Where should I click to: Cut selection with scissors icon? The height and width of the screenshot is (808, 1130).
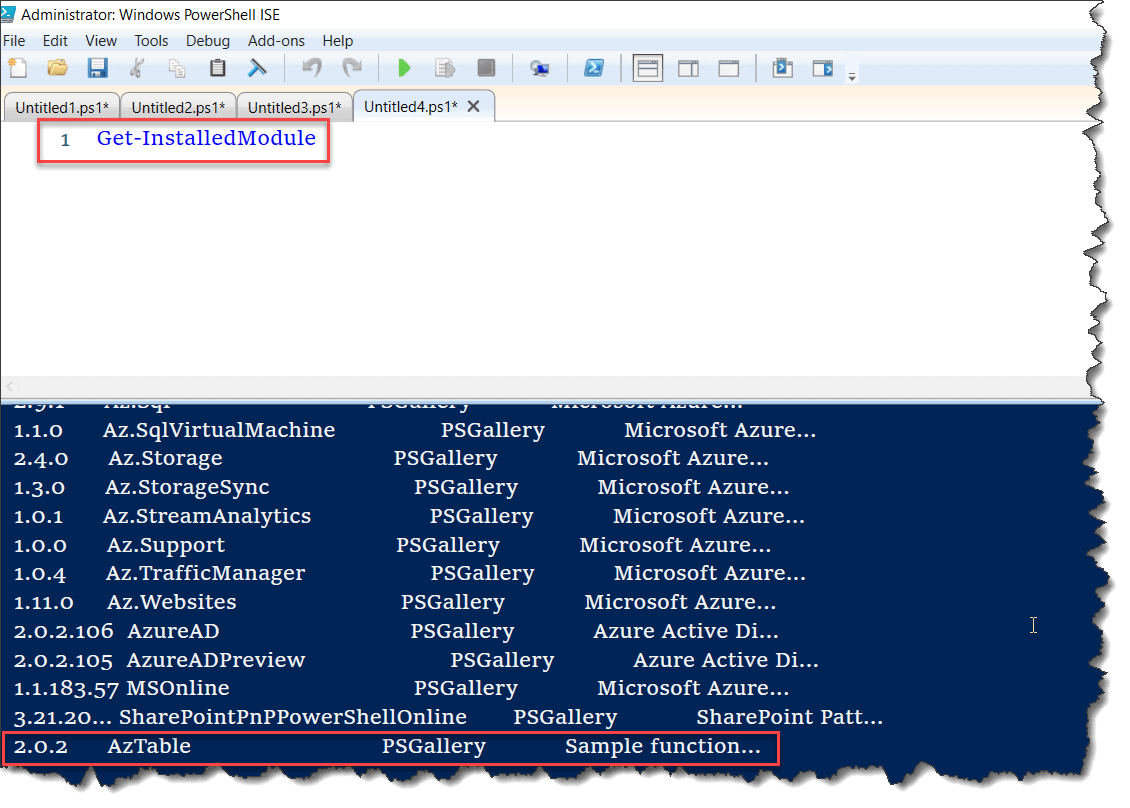tap(137, 68)
